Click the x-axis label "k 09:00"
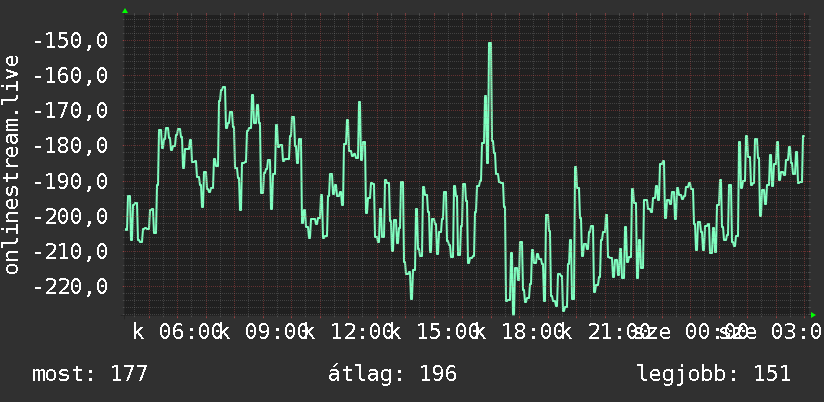 coord(262,332)
